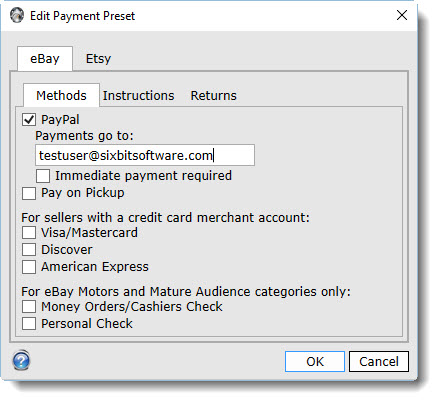Viewport: 439px width, 402px height.
Task: Tick the Pay on Pickup checkbox
Action: click(29, 193)
